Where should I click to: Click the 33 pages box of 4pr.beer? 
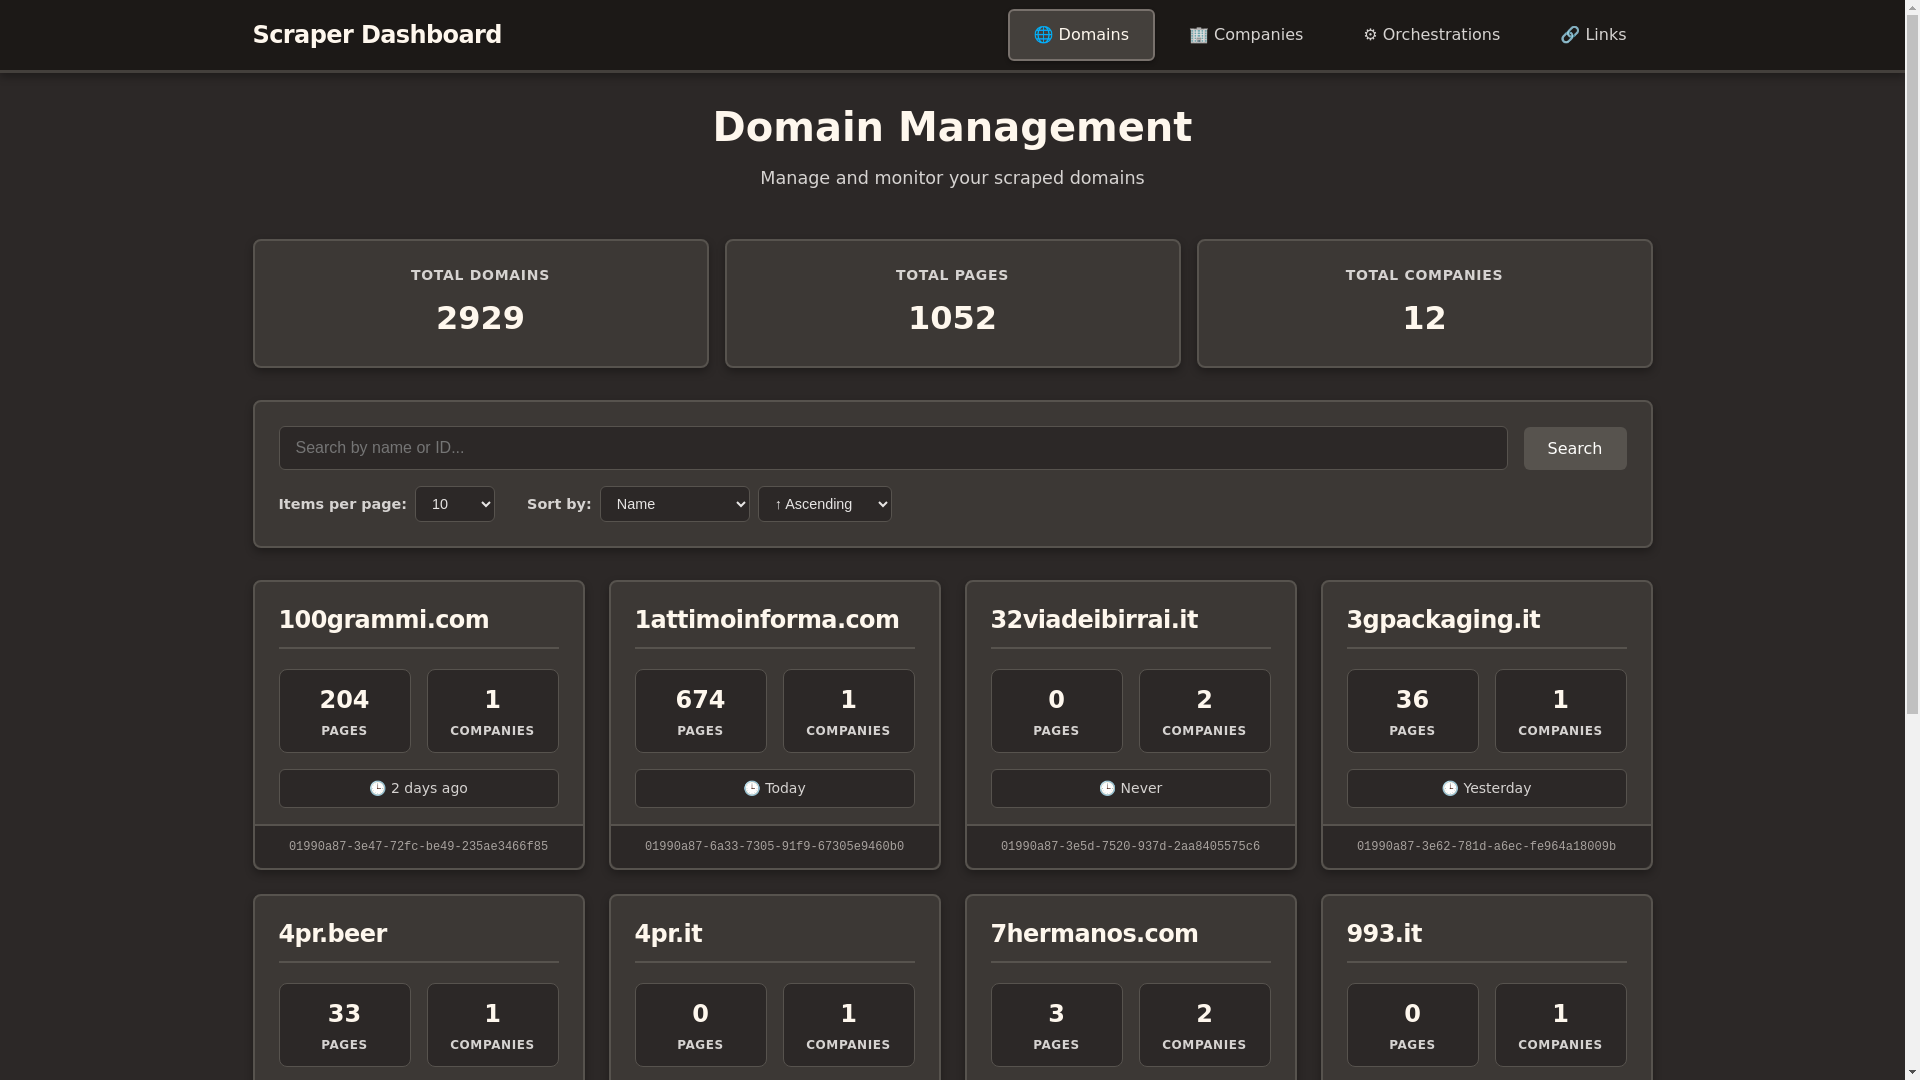(344, 1025)
